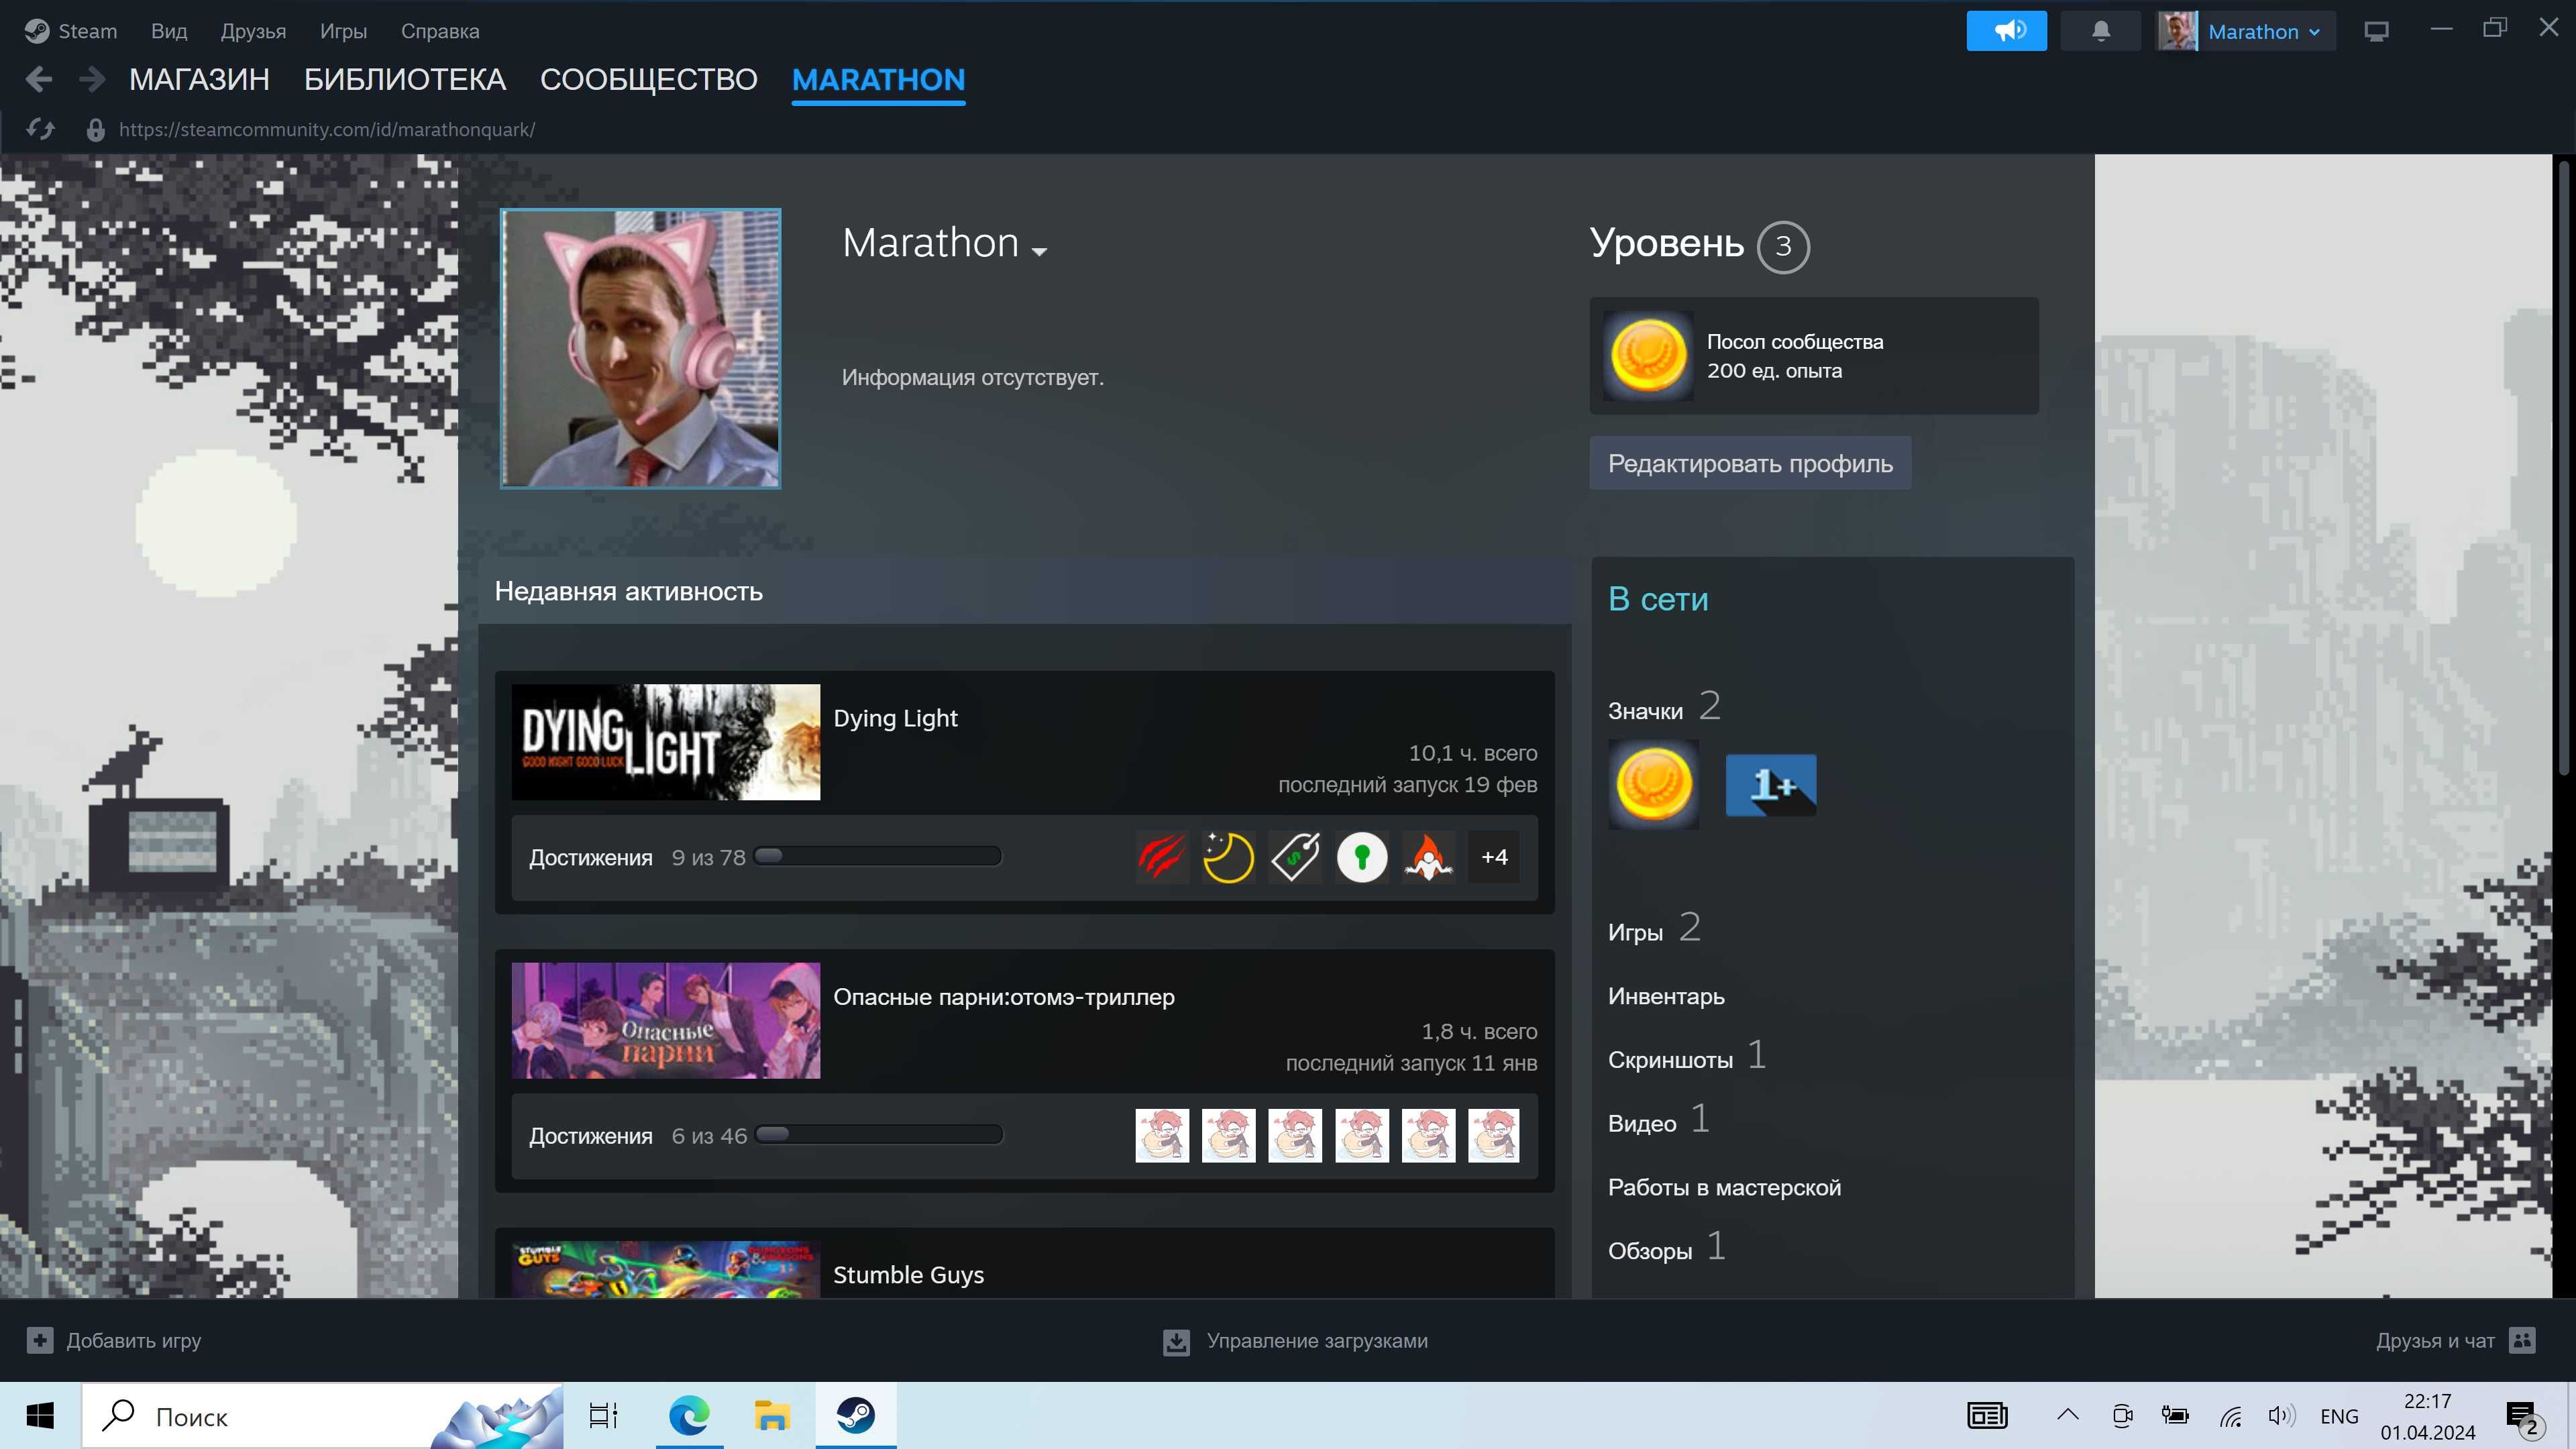Reload the page with refresh icon

(40, 129)
